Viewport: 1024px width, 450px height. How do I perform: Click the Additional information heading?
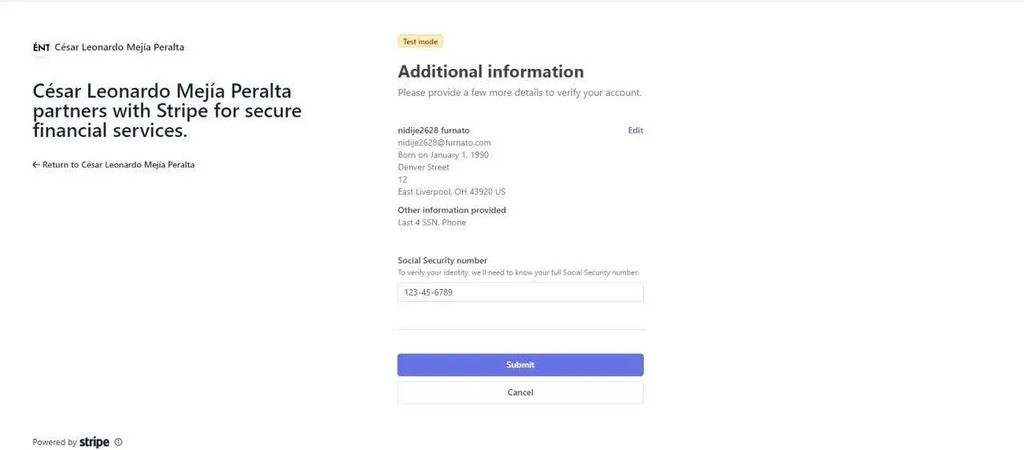[x=490, y=72]
